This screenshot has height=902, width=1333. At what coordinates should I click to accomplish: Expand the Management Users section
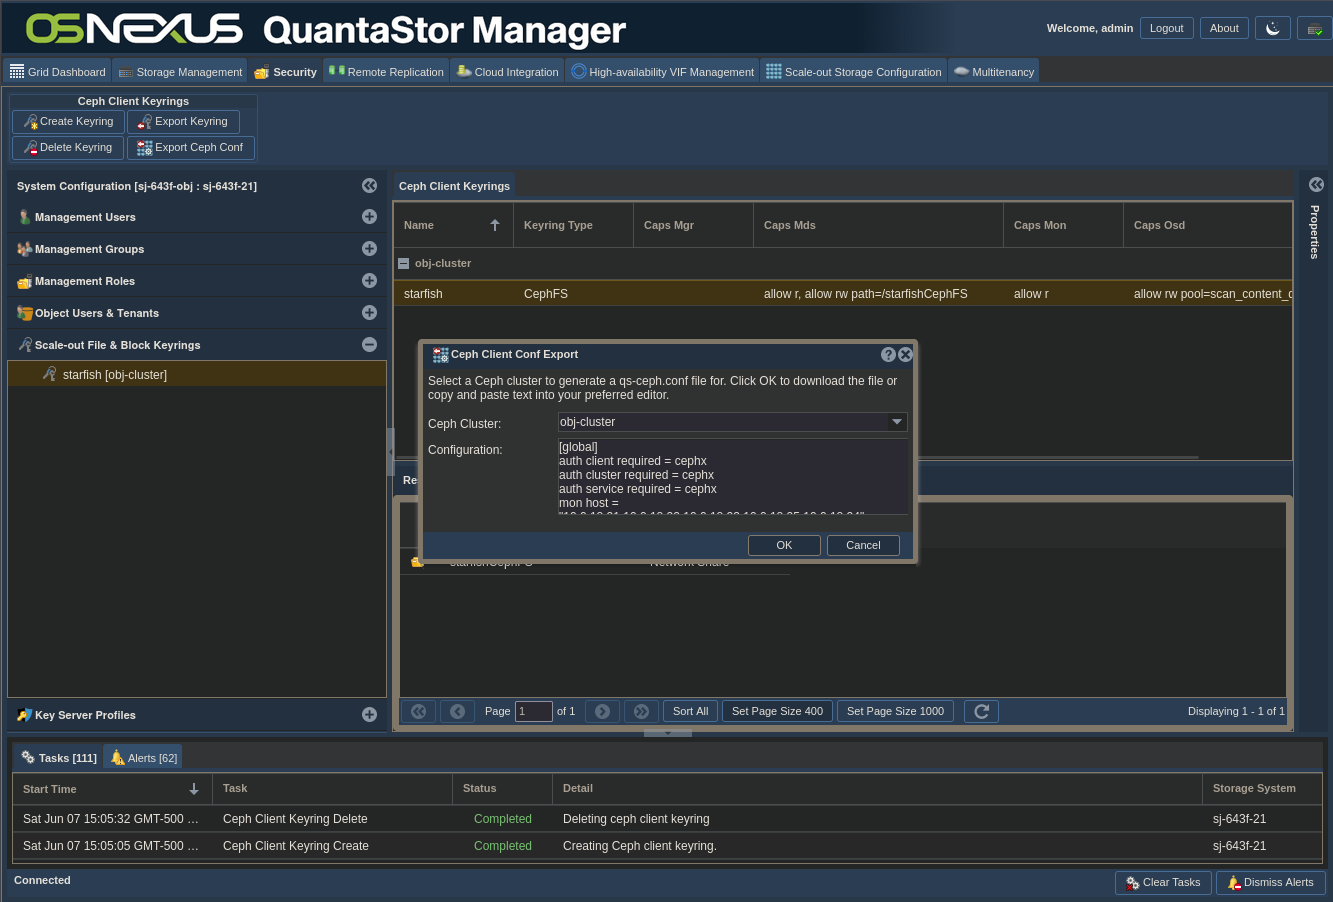pos(369,217)
